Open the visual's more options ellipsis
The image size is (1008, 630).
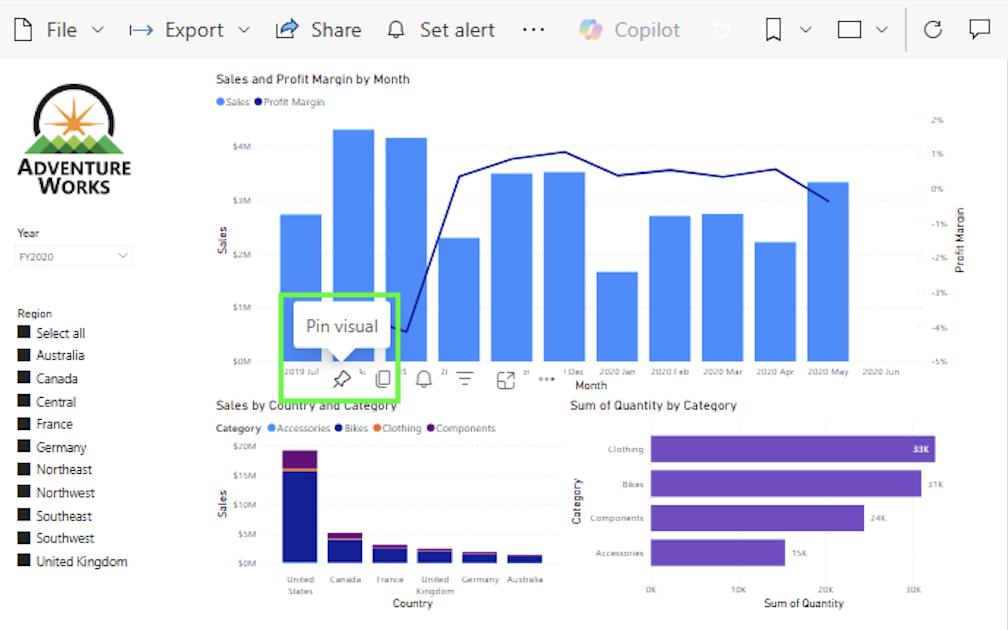pyautogui.click(x=546, y=379)
